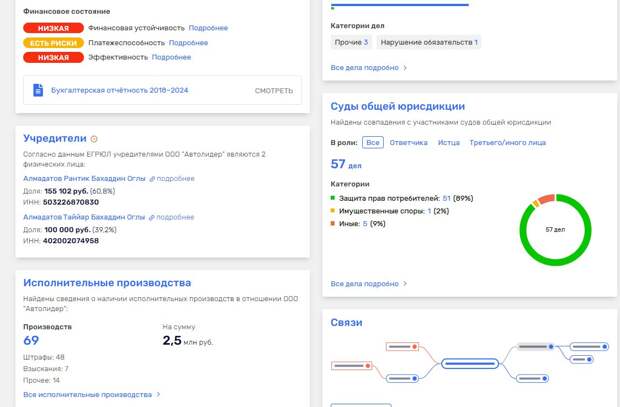Open the Связи connections graph

click(470, 364)
